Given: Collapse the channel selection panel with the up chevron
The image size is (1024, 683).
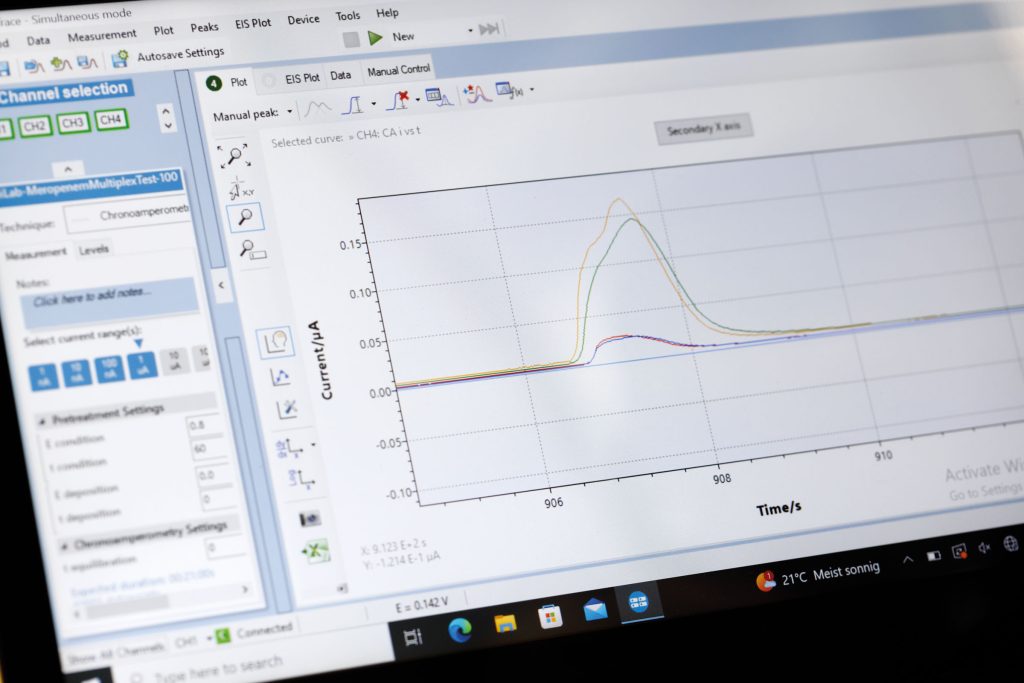Looking at the screenshot, I should tap(68, 169).
